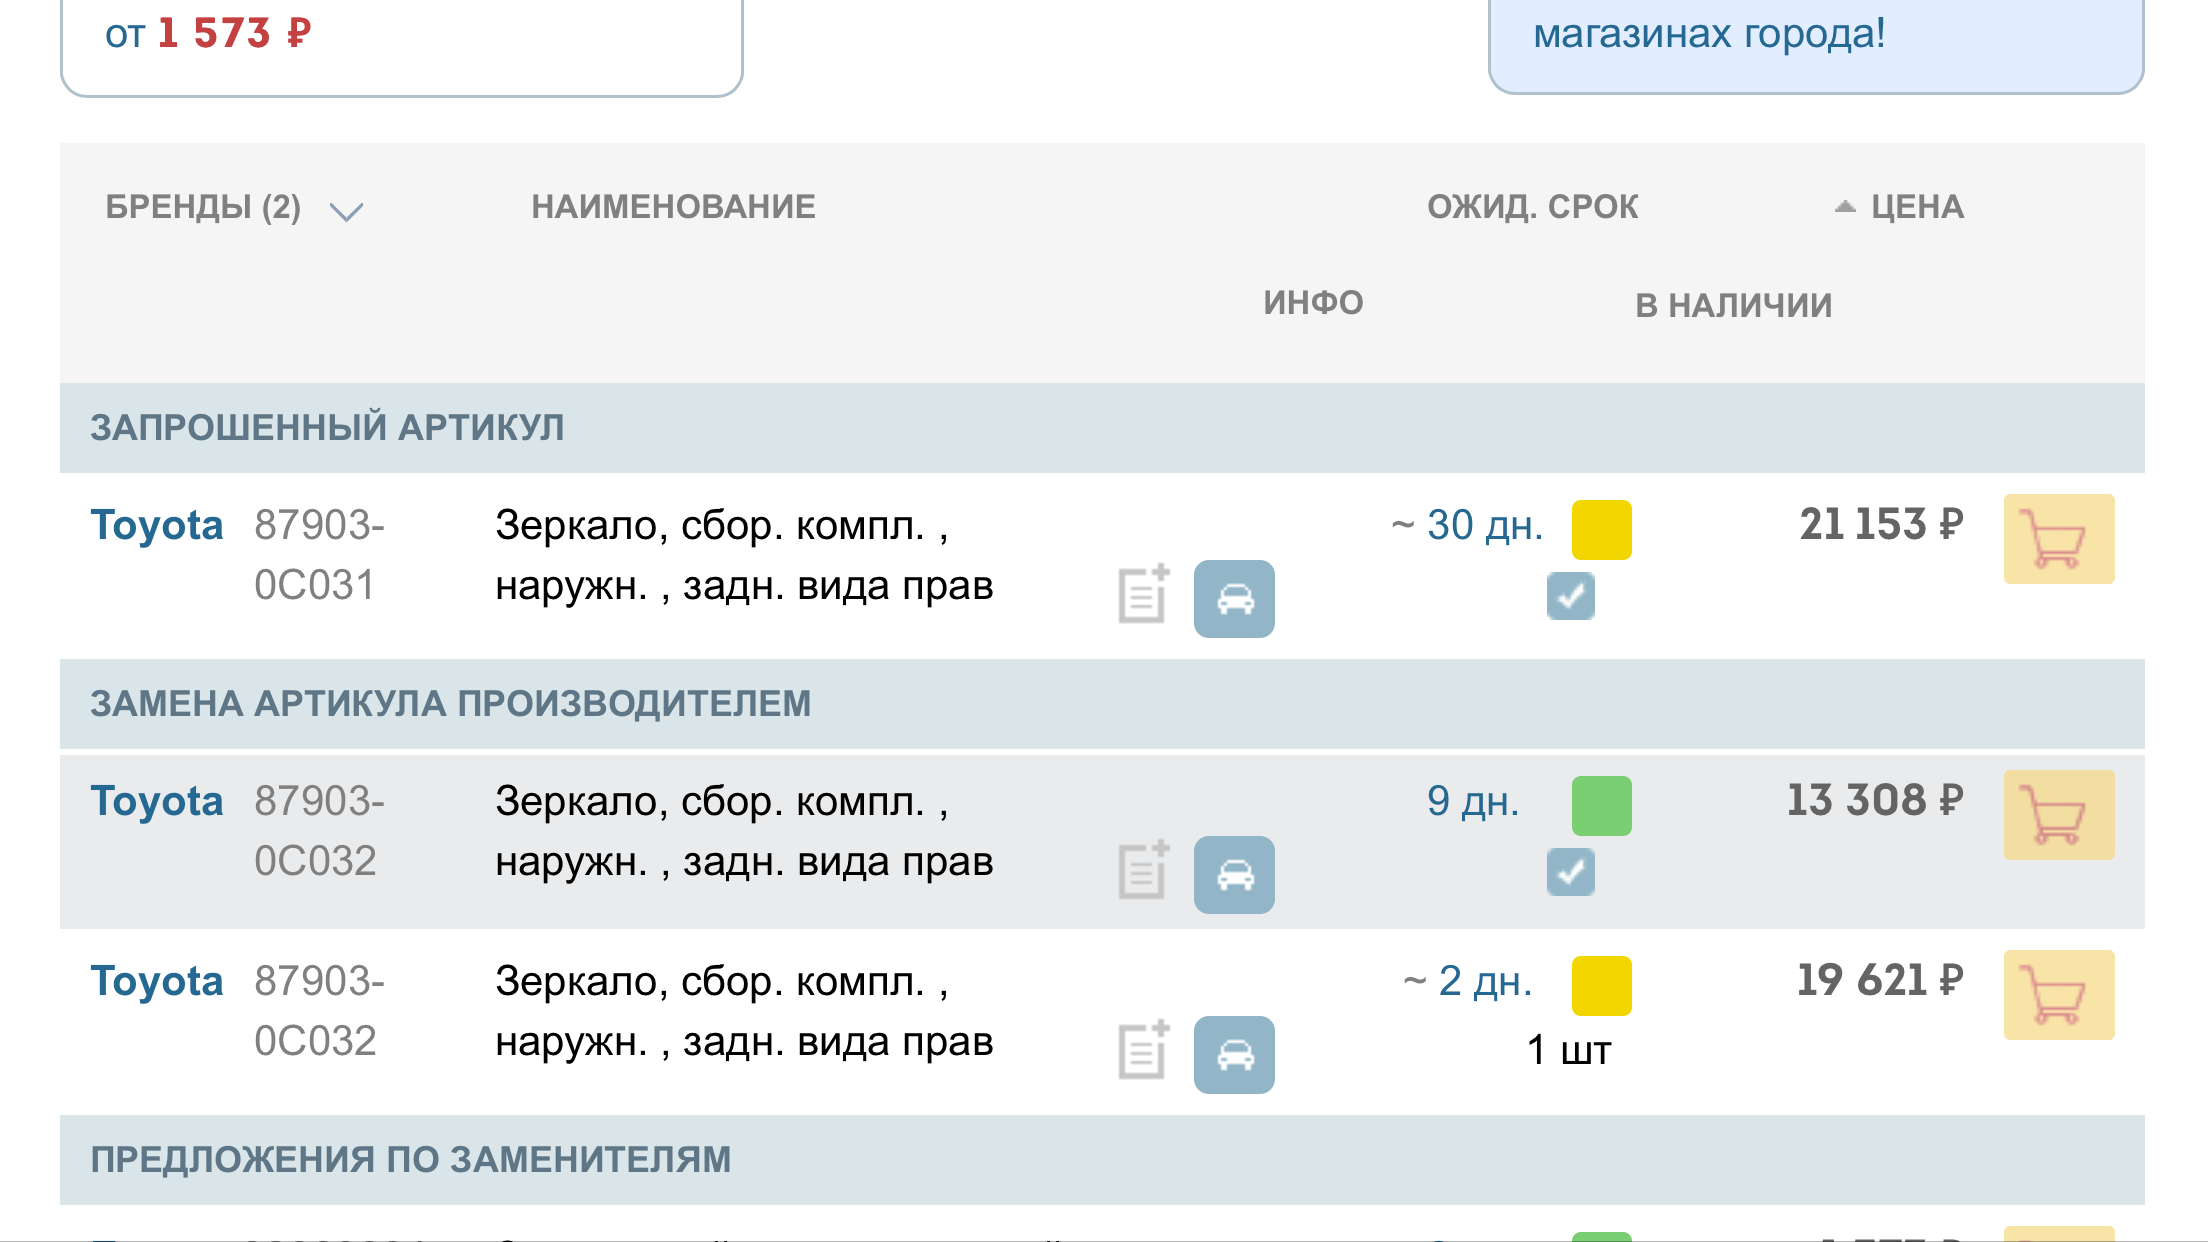Screen dimensions: 2208x1242
Task: Click note icon for 19 621 ₽ row
Action: pos(1143,1050)
